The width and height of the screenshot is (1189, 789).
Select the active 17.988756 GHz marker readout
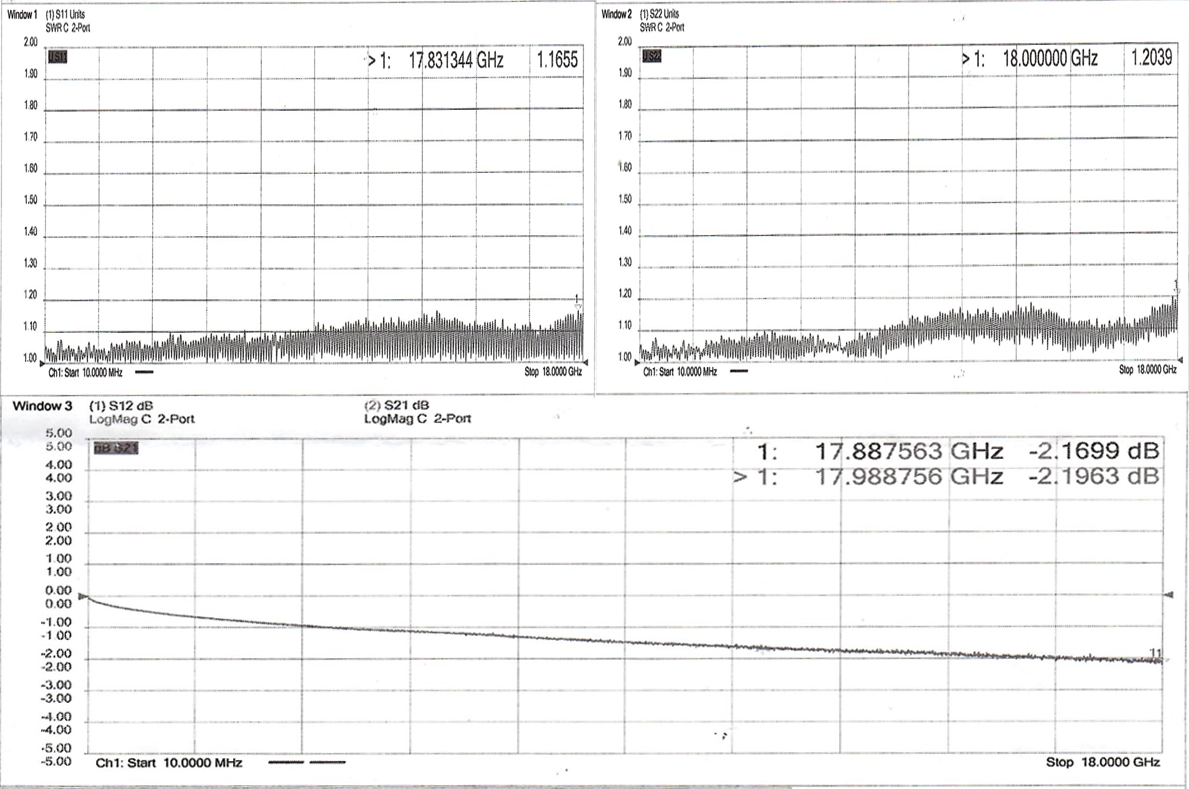pos(946,477)
